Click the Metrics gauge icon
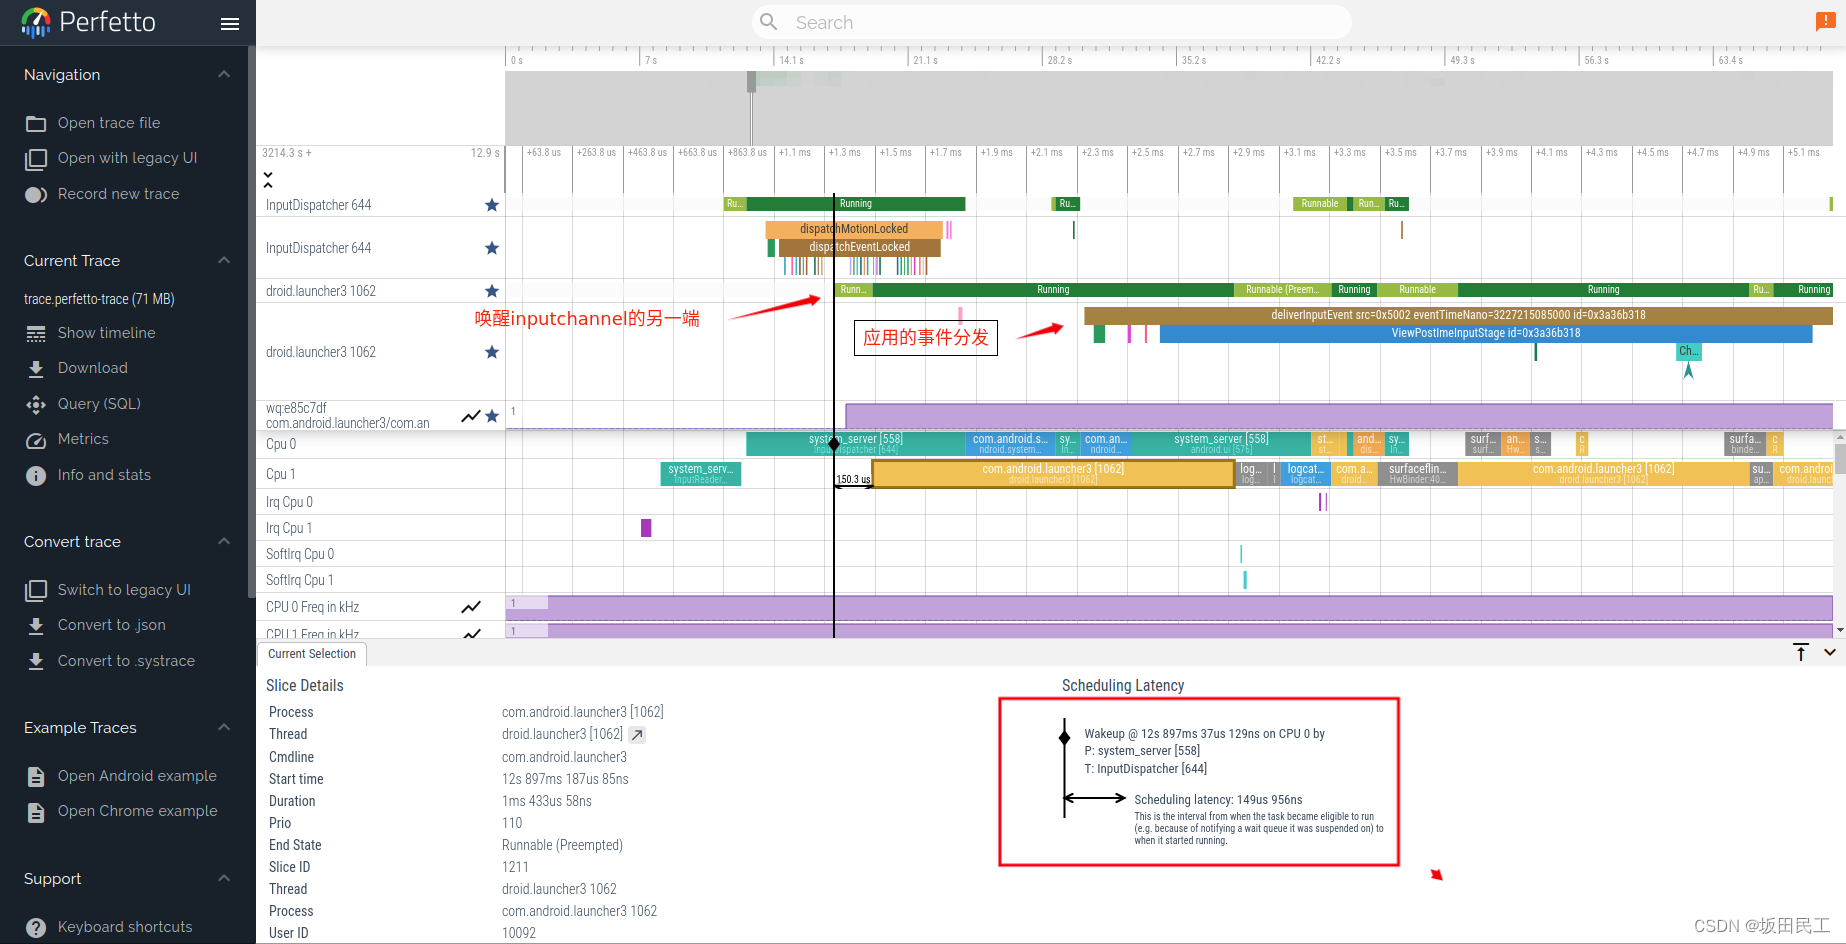 (x=36, y=439)
